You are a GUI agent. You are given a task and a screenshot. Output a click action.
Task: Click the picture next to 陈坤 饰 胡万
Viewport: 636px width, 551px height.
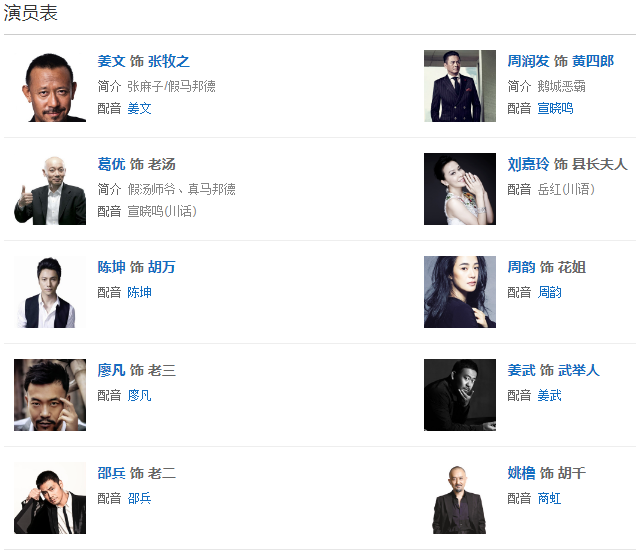pyautogui.click(x=50, y=292)
